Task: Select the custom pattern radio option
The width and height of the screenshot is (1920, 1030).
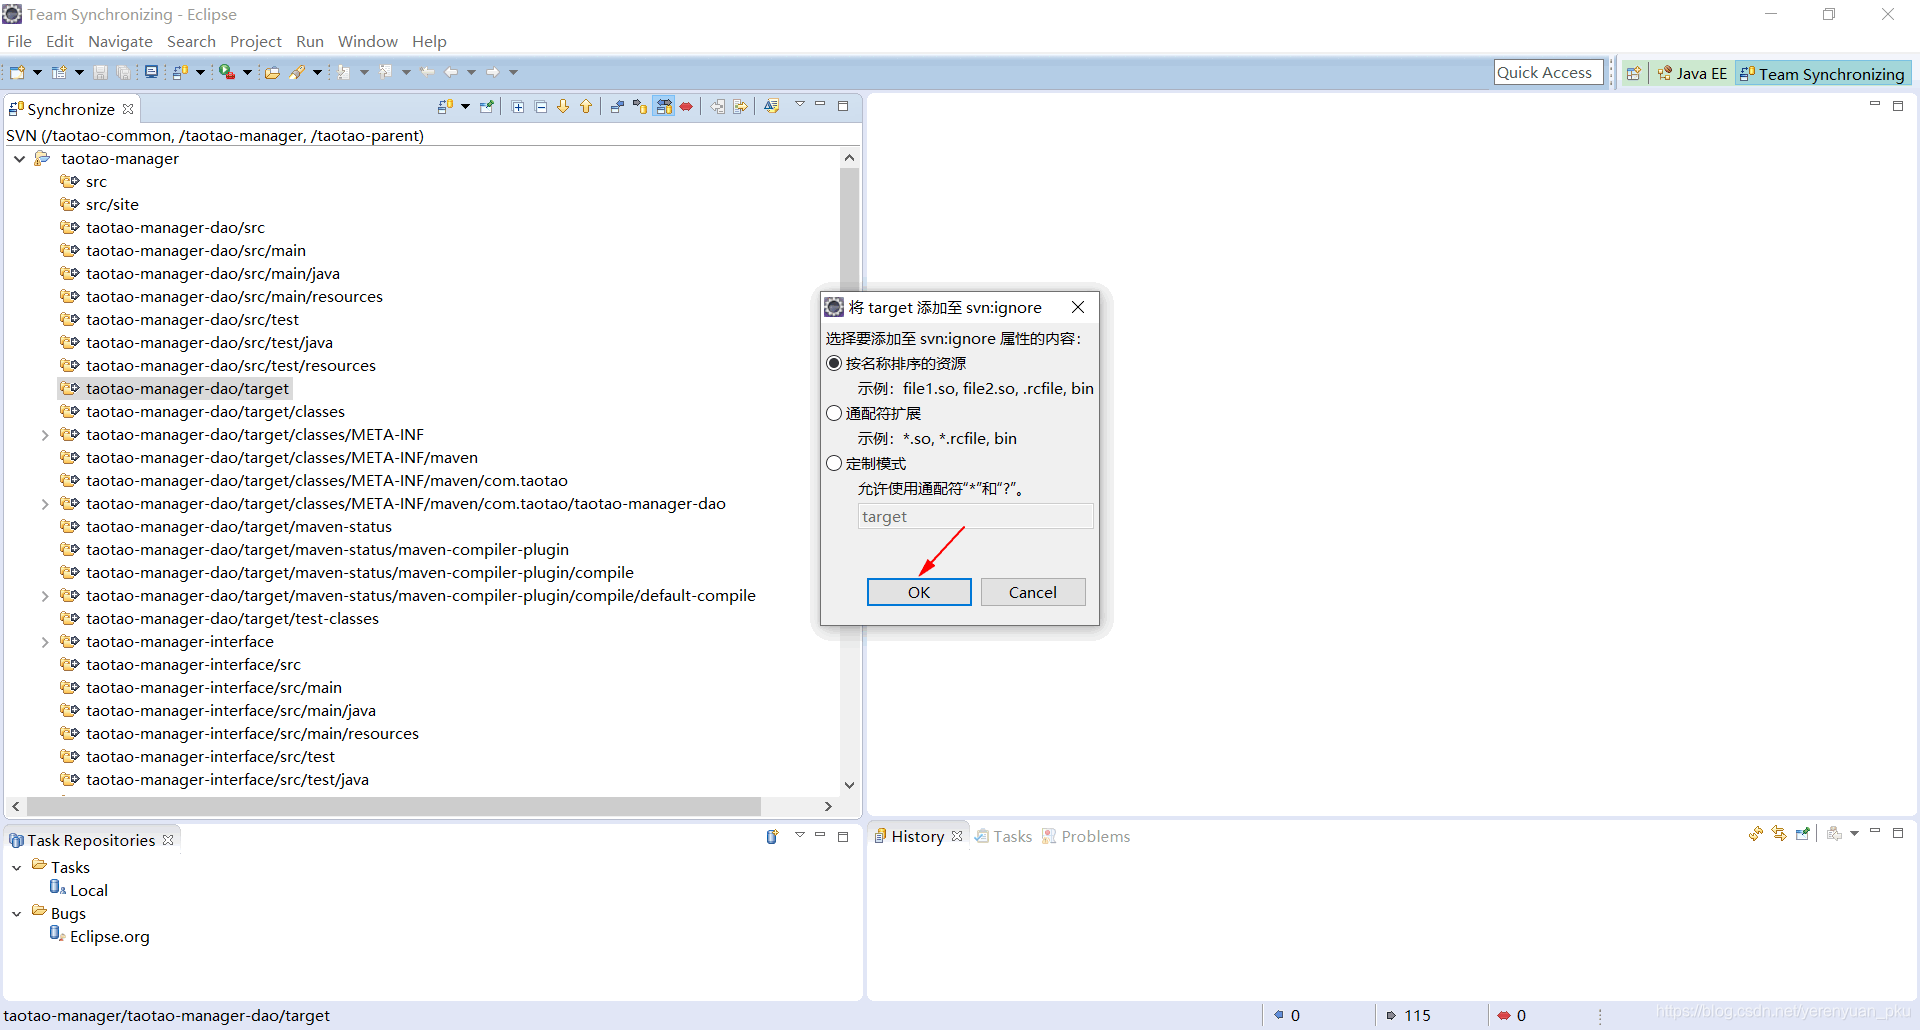Action: (834, 463)
